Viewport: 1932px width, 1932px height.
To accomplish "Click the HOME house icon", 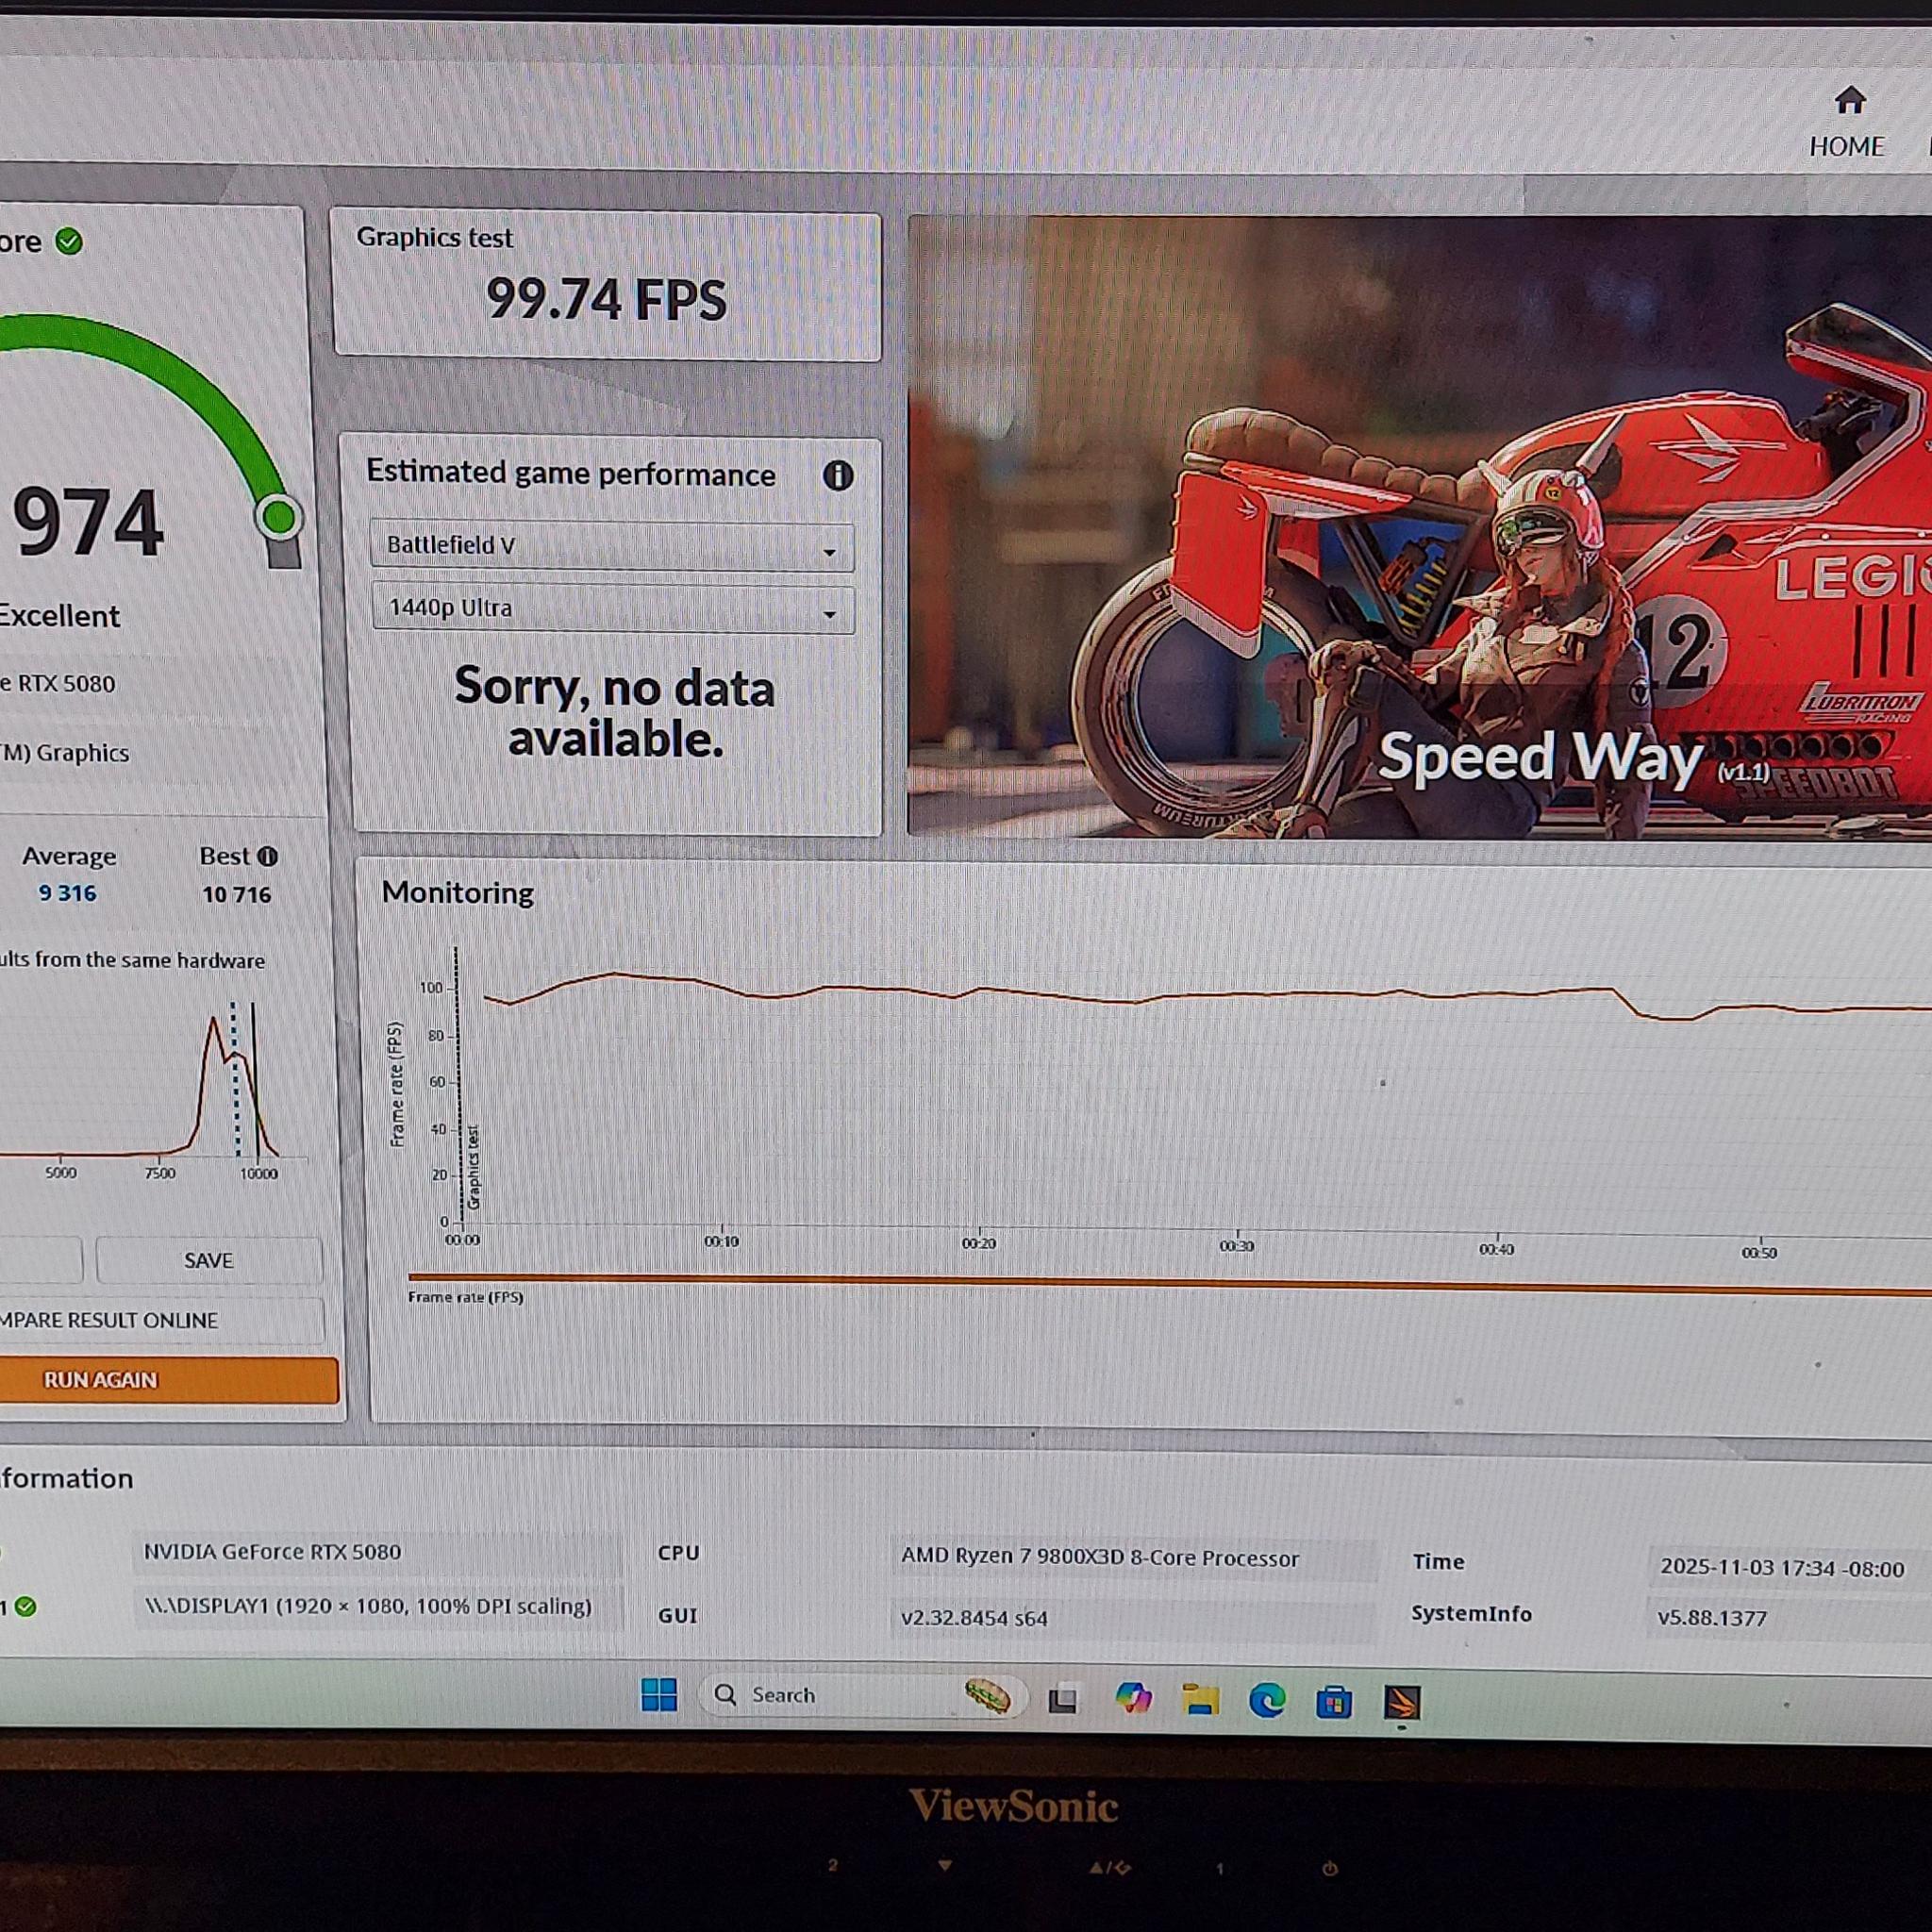I will [x=1849, y=101].
